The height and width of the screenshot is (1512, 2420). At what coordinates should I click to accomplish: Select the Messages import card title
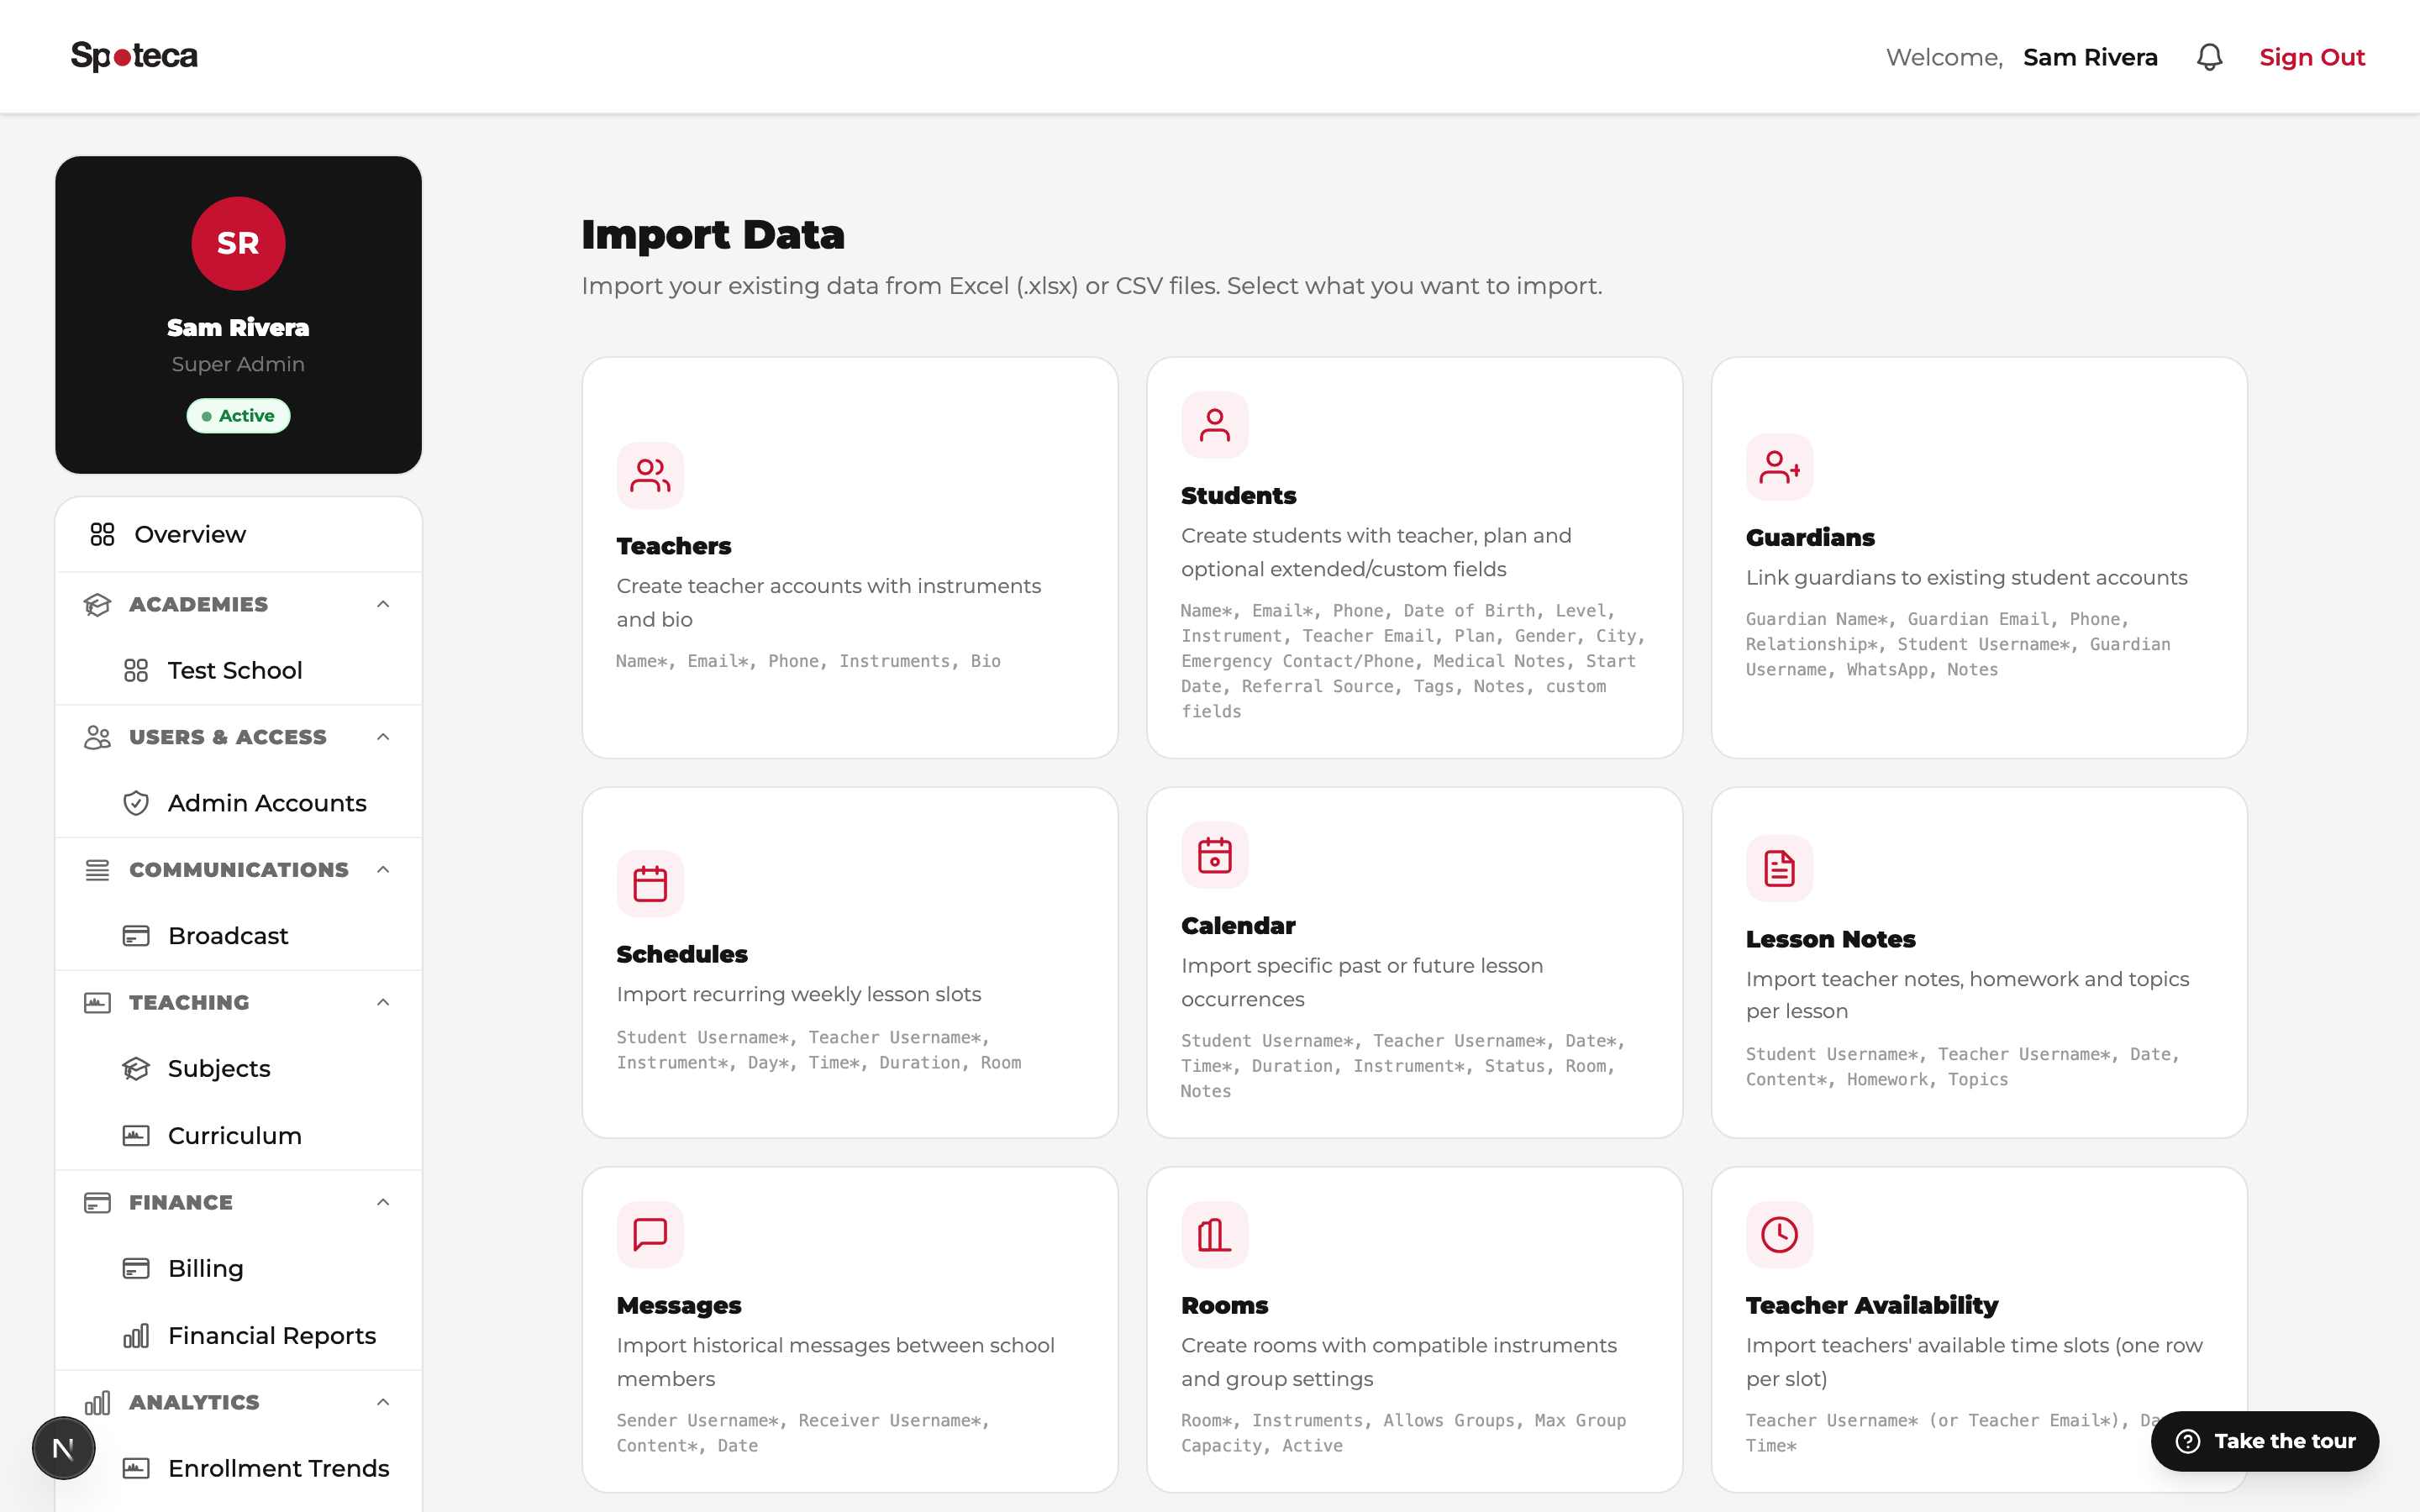[x=679, y=1305]
